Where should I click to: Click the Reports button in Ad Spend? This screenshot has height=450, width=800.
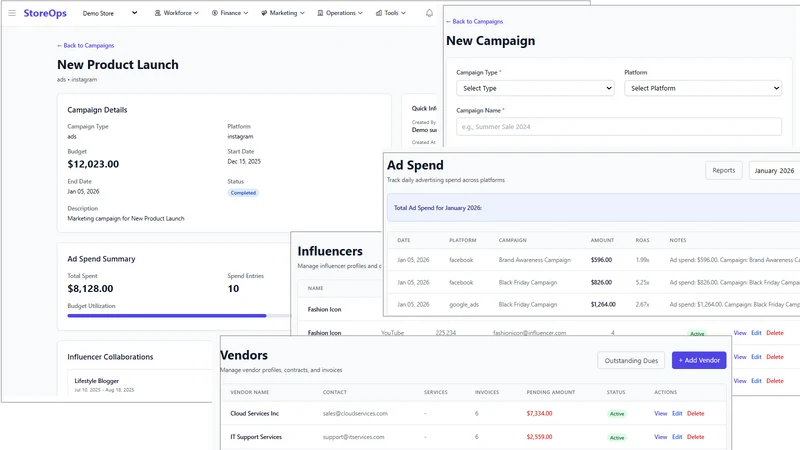(723, 170)
